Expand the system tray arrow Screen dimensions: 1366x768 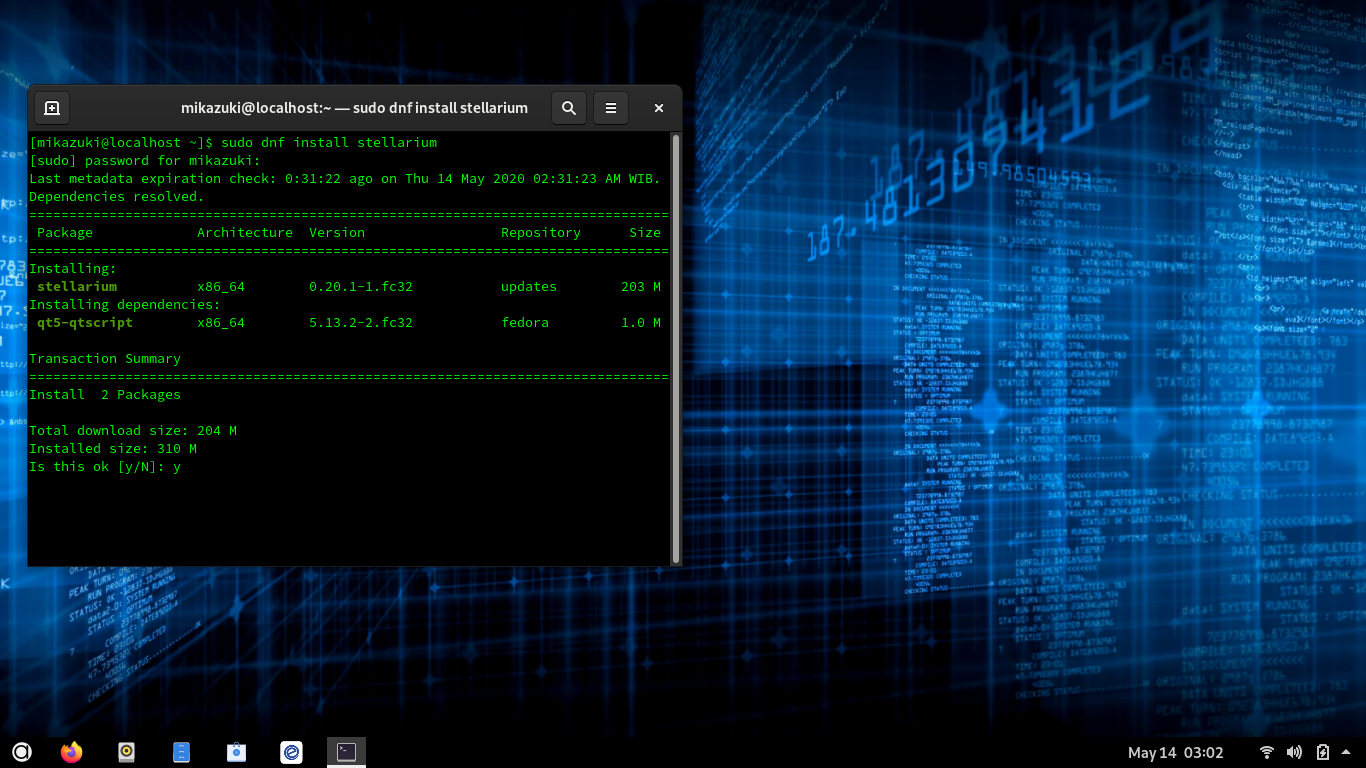(1346, 752)
